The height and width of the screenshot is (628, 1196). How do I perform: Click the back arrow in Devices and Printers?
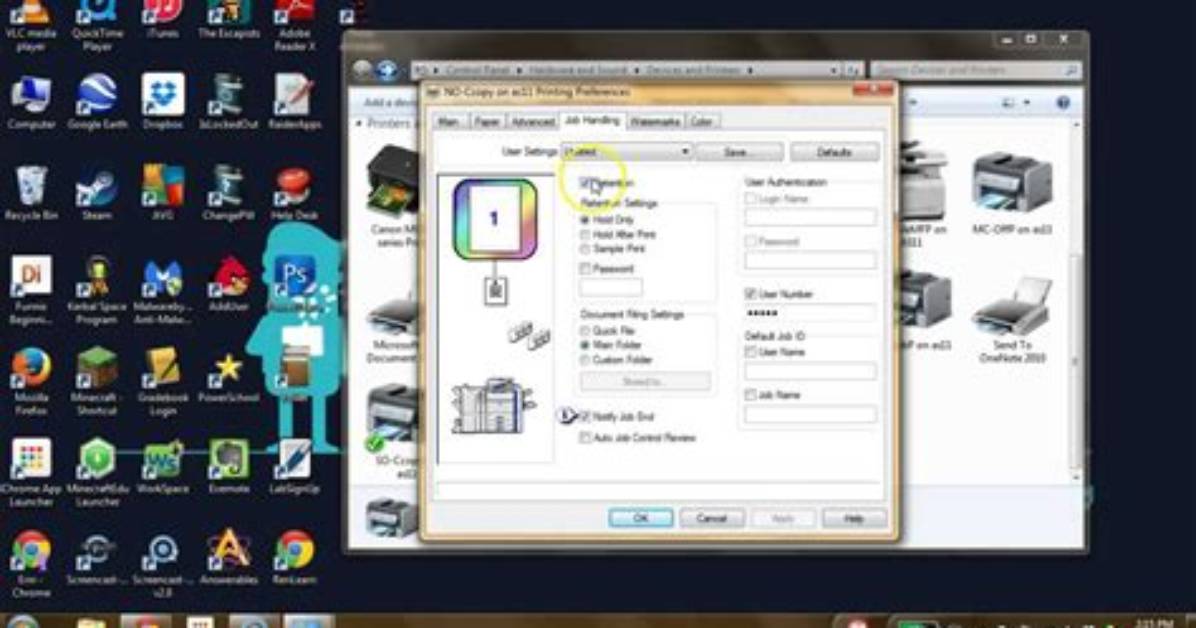point(363,70)
